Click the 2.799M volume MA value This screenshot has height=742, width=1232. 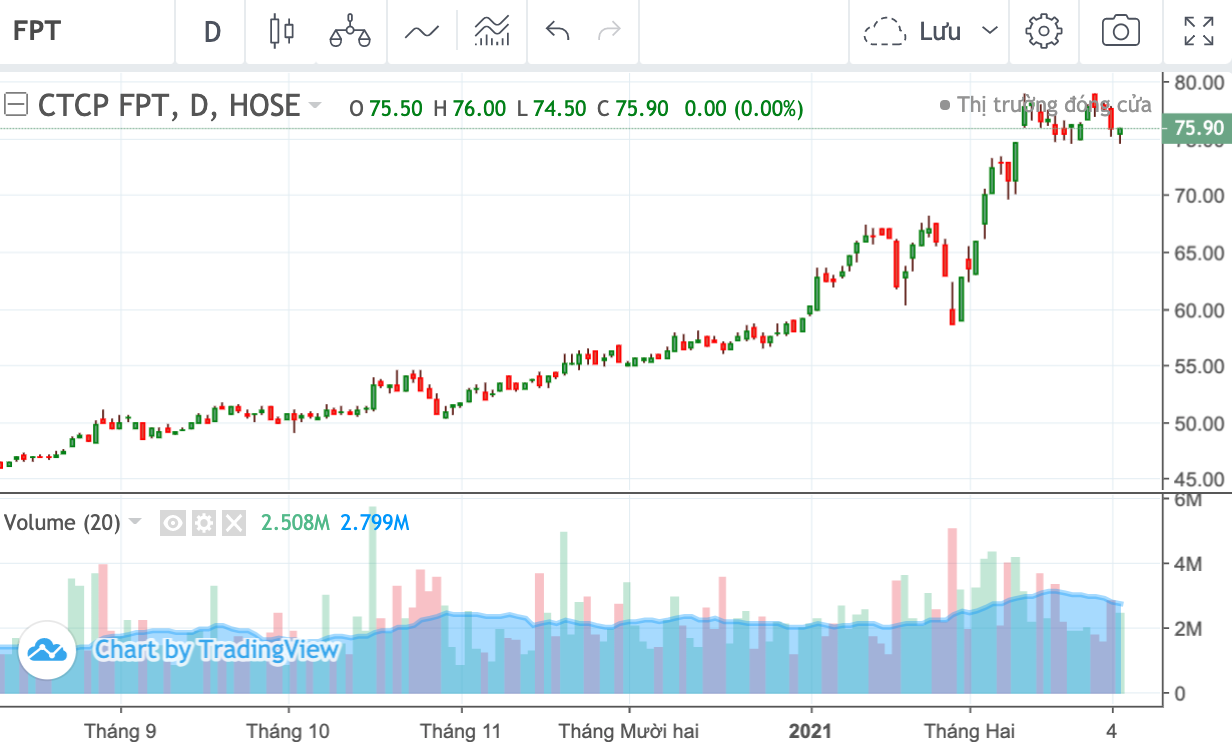(x=375, y=522)
